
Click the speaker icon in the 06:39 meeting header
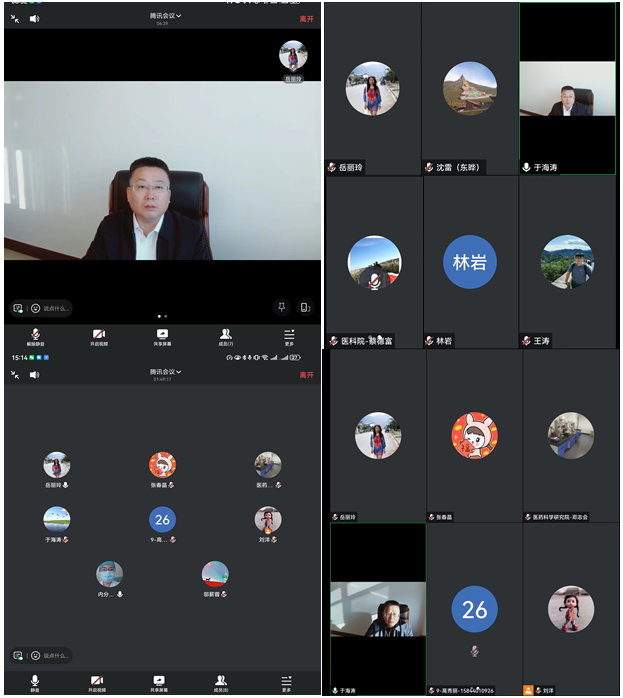click(x=34, y=18)
